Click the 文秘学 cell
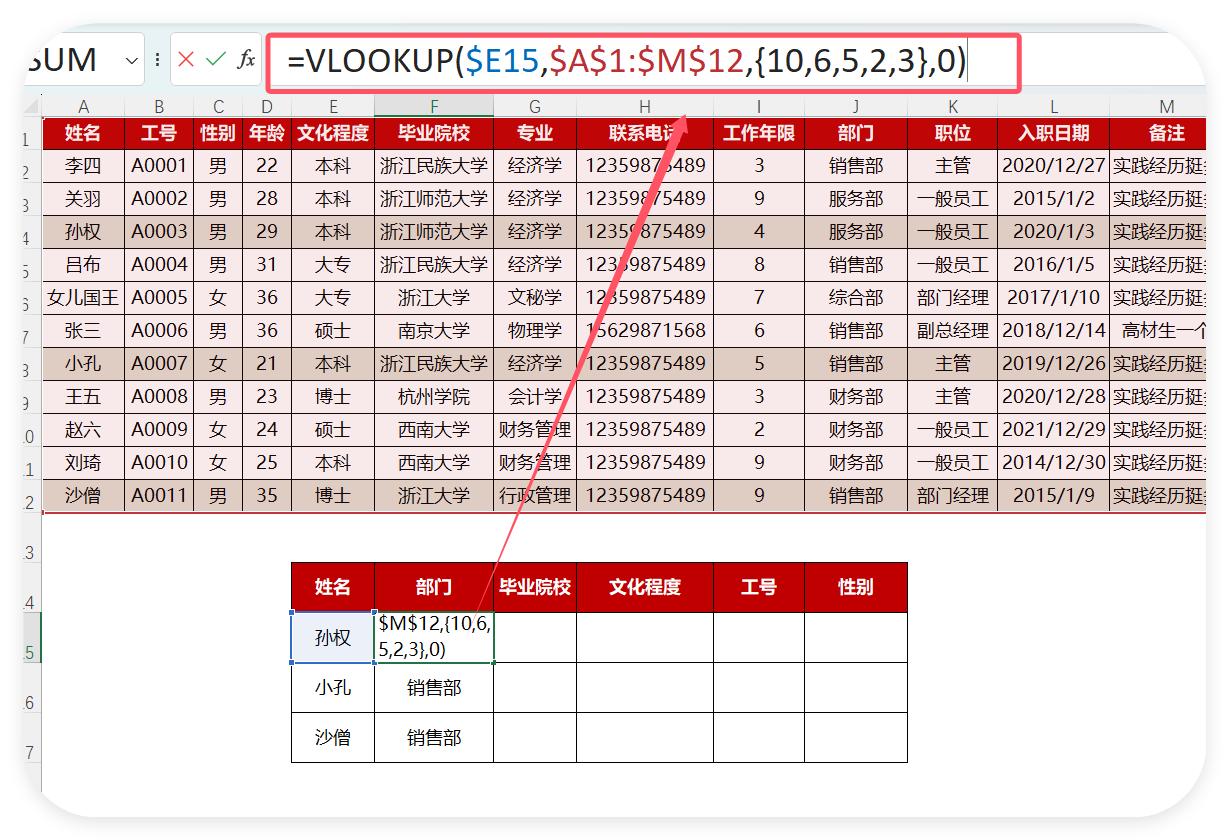This screenshot has height=840, width=1229. point(535,298)
